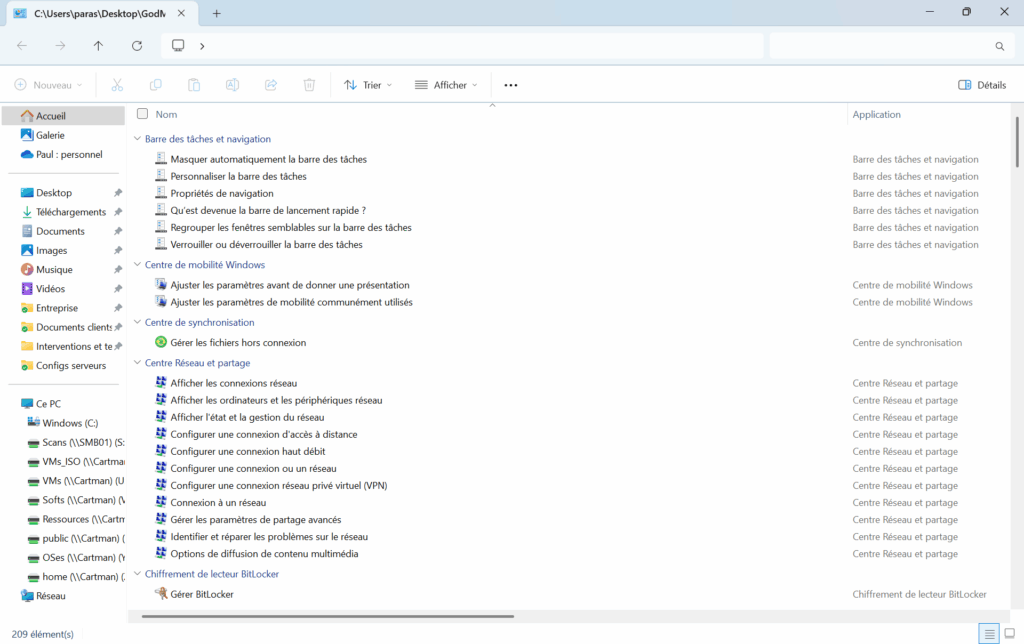Expand the address bar path chevron
Screen dimensions: 1024x644
[202, 46]
